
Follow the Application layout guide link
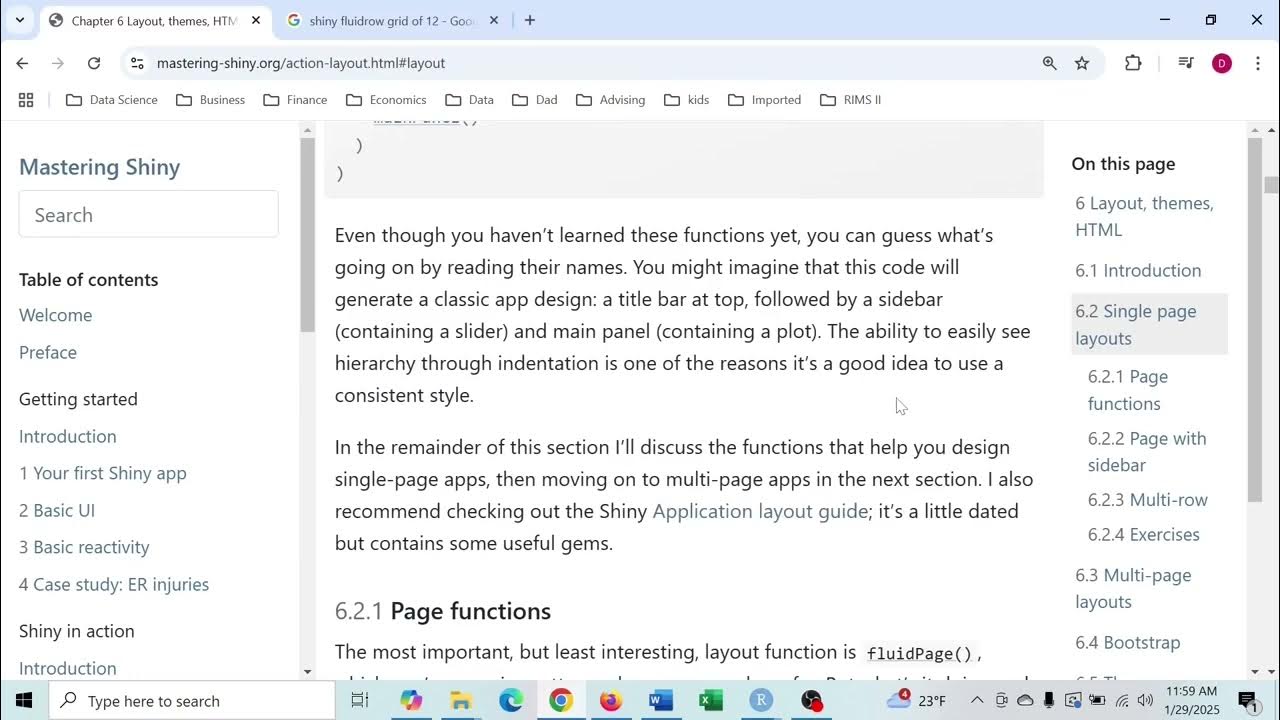(760, 511)
